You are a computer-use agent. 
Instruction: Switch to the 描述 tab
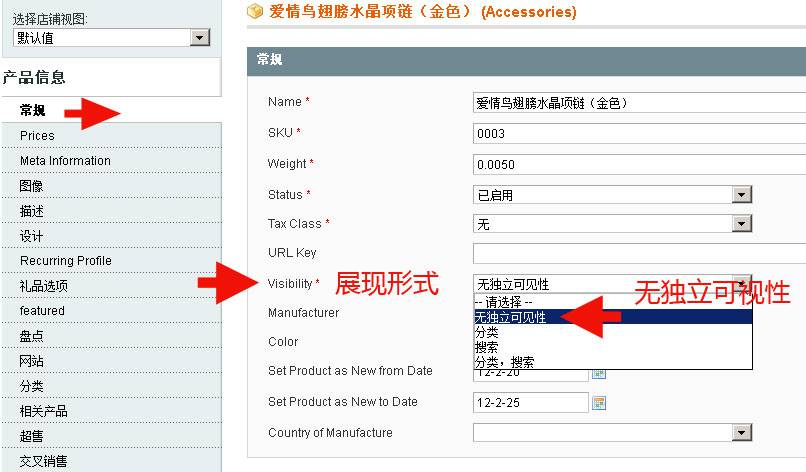[x=112, y=211]
